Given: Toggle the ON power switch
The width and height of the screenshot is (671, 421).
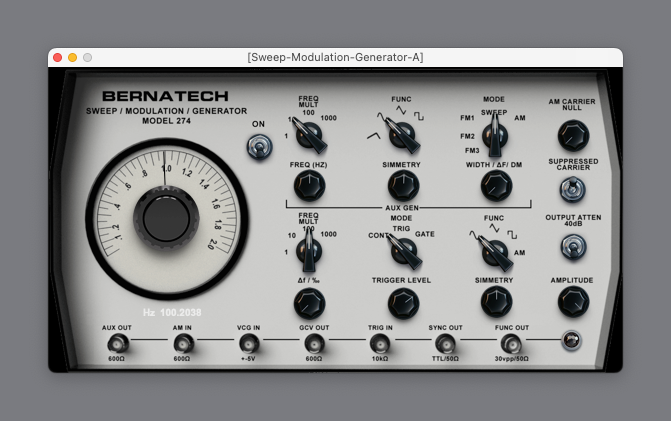Looking at the screenshot, I should point(259,148).
